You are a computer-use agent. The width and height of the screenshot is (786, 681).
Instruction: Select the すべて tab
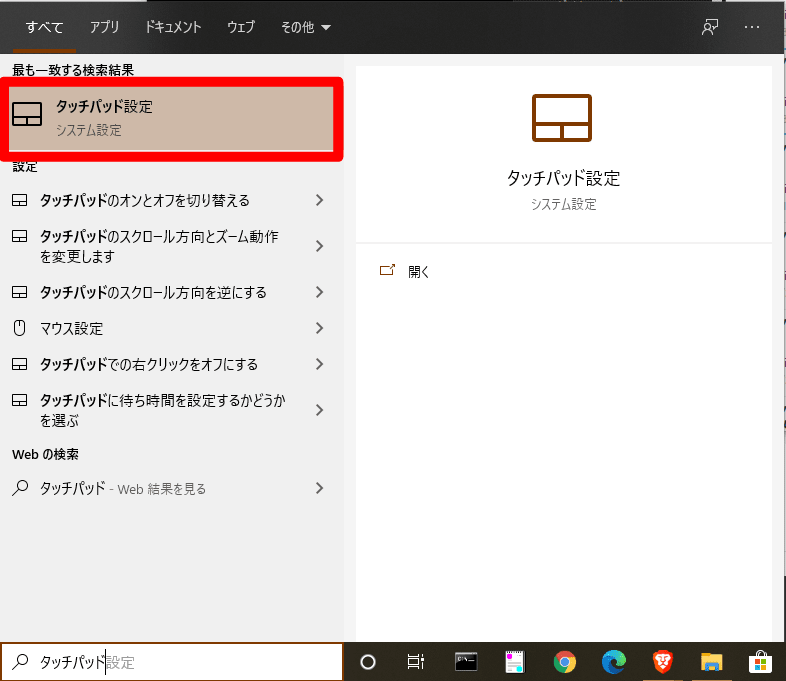44,27
